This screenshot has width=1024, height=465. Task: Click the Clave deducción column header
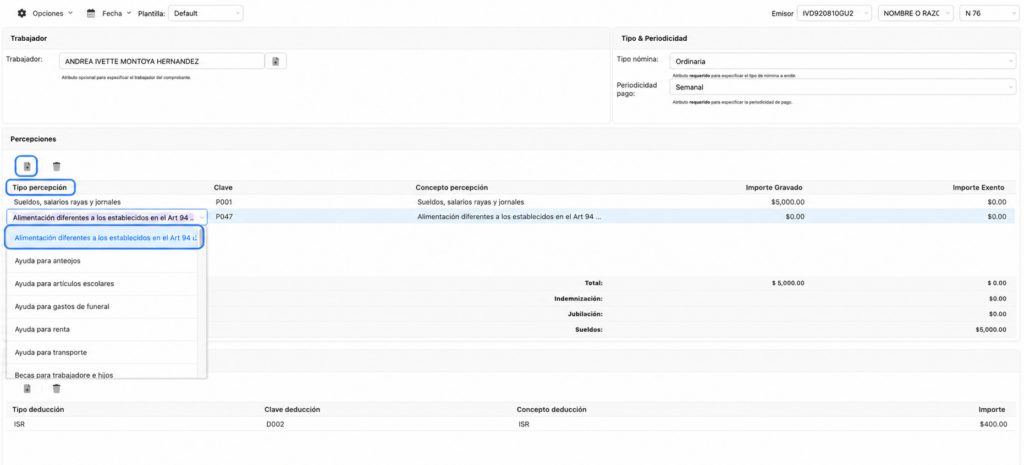pos(292,409)
